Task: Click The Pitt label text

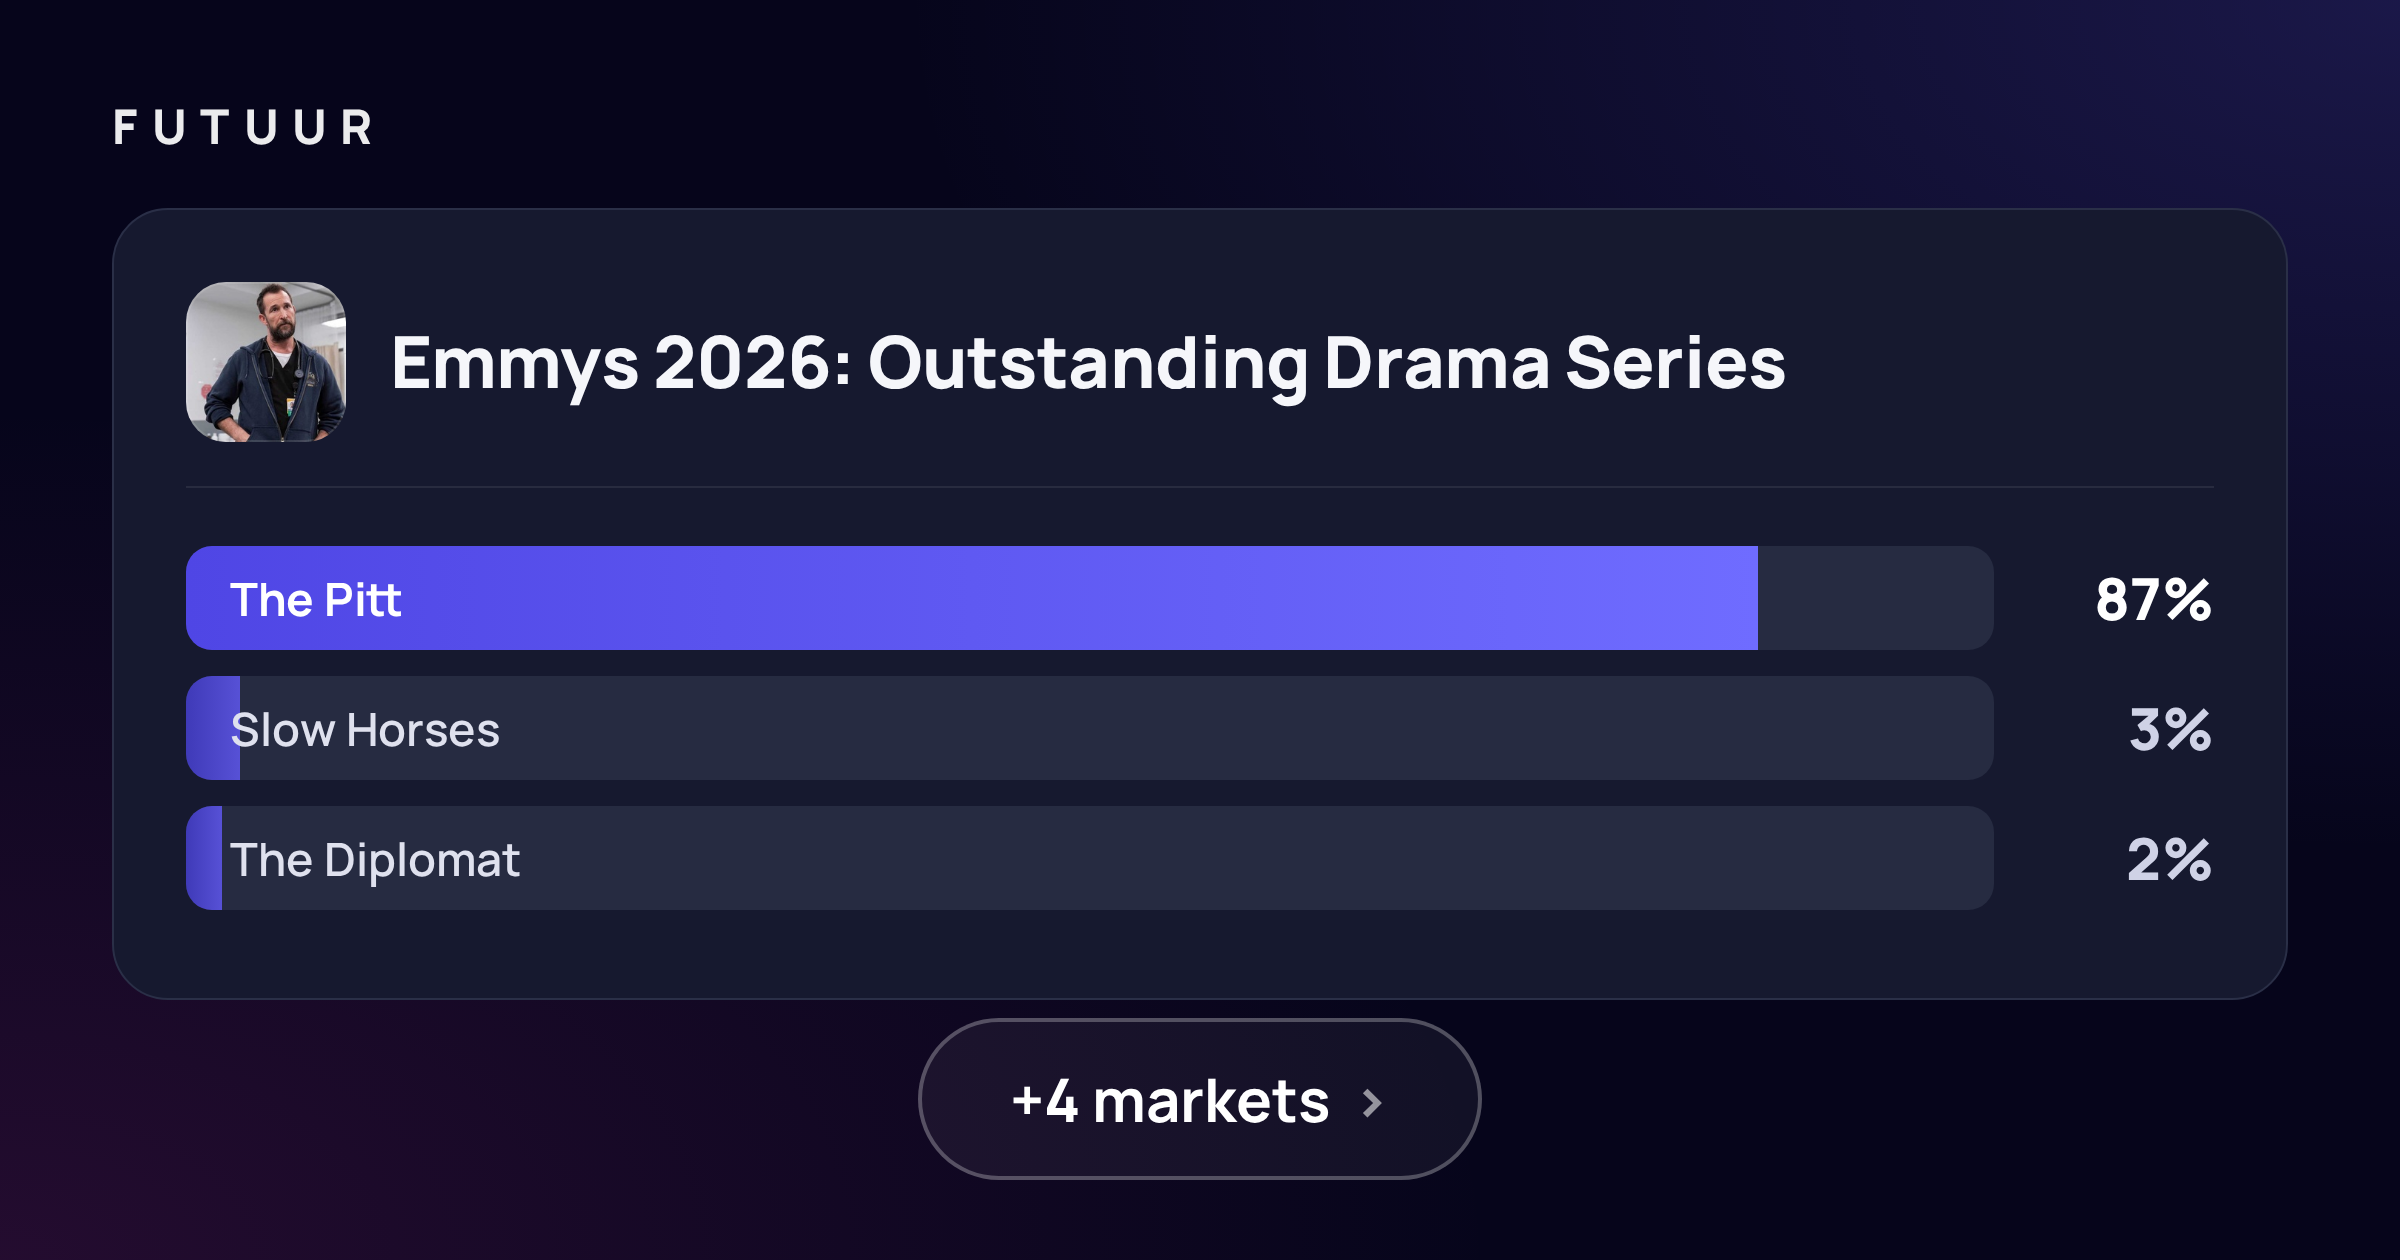Action: tap(316, 600)
